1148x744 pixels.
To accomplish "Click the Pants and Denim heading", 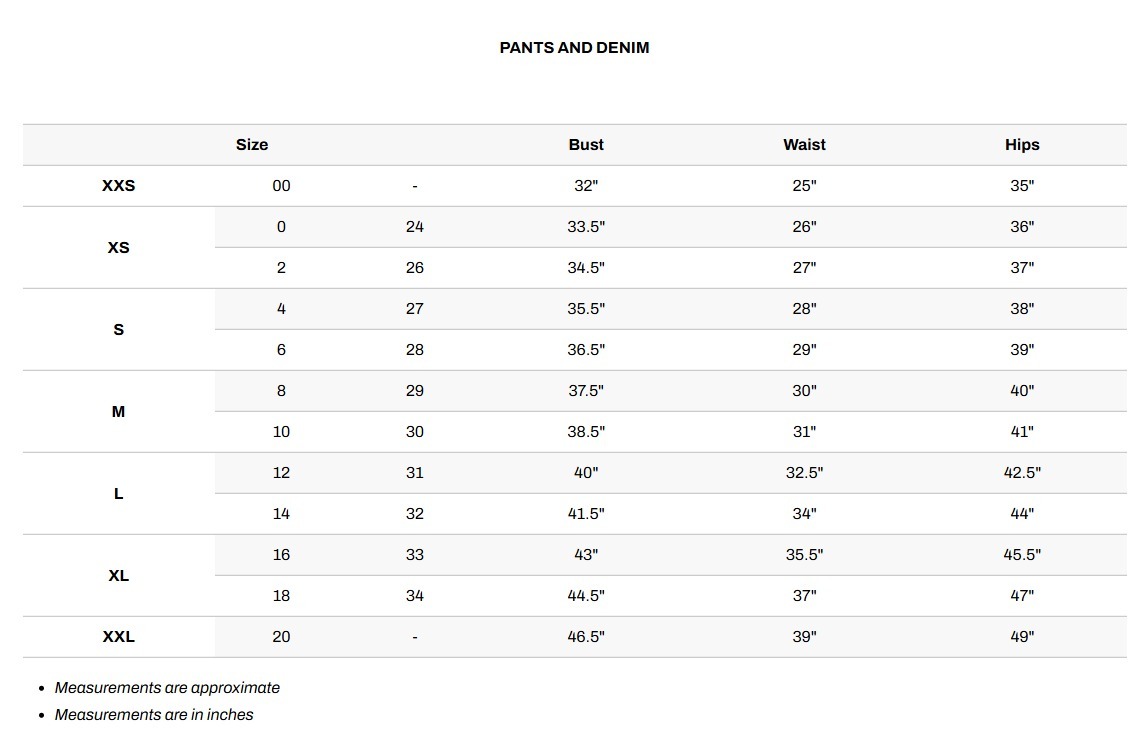I will point(574,48).
